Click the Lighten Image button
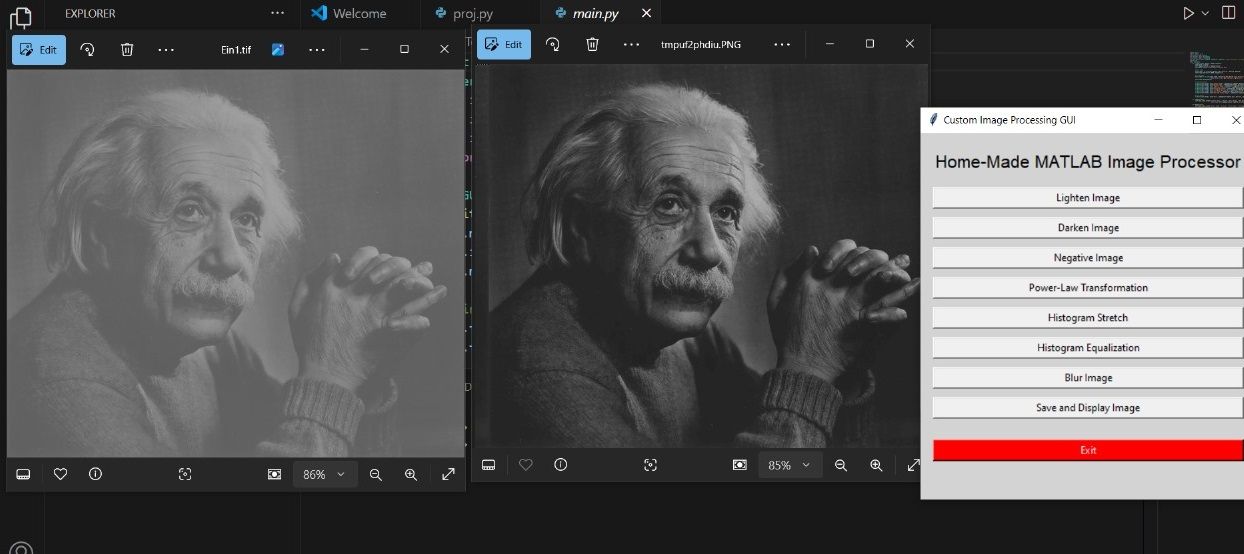 1088,198
